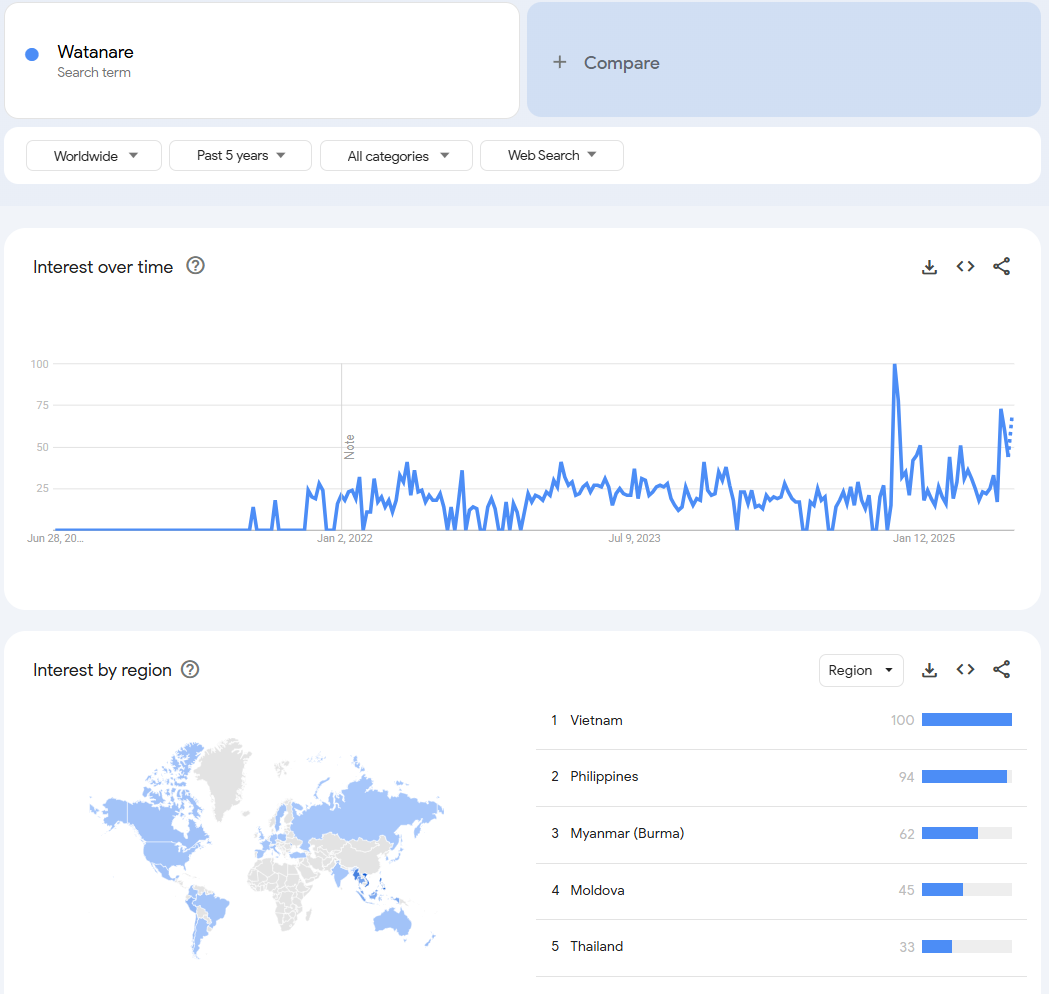Click the blue dot beside Watanare

(x=31, y=54)
